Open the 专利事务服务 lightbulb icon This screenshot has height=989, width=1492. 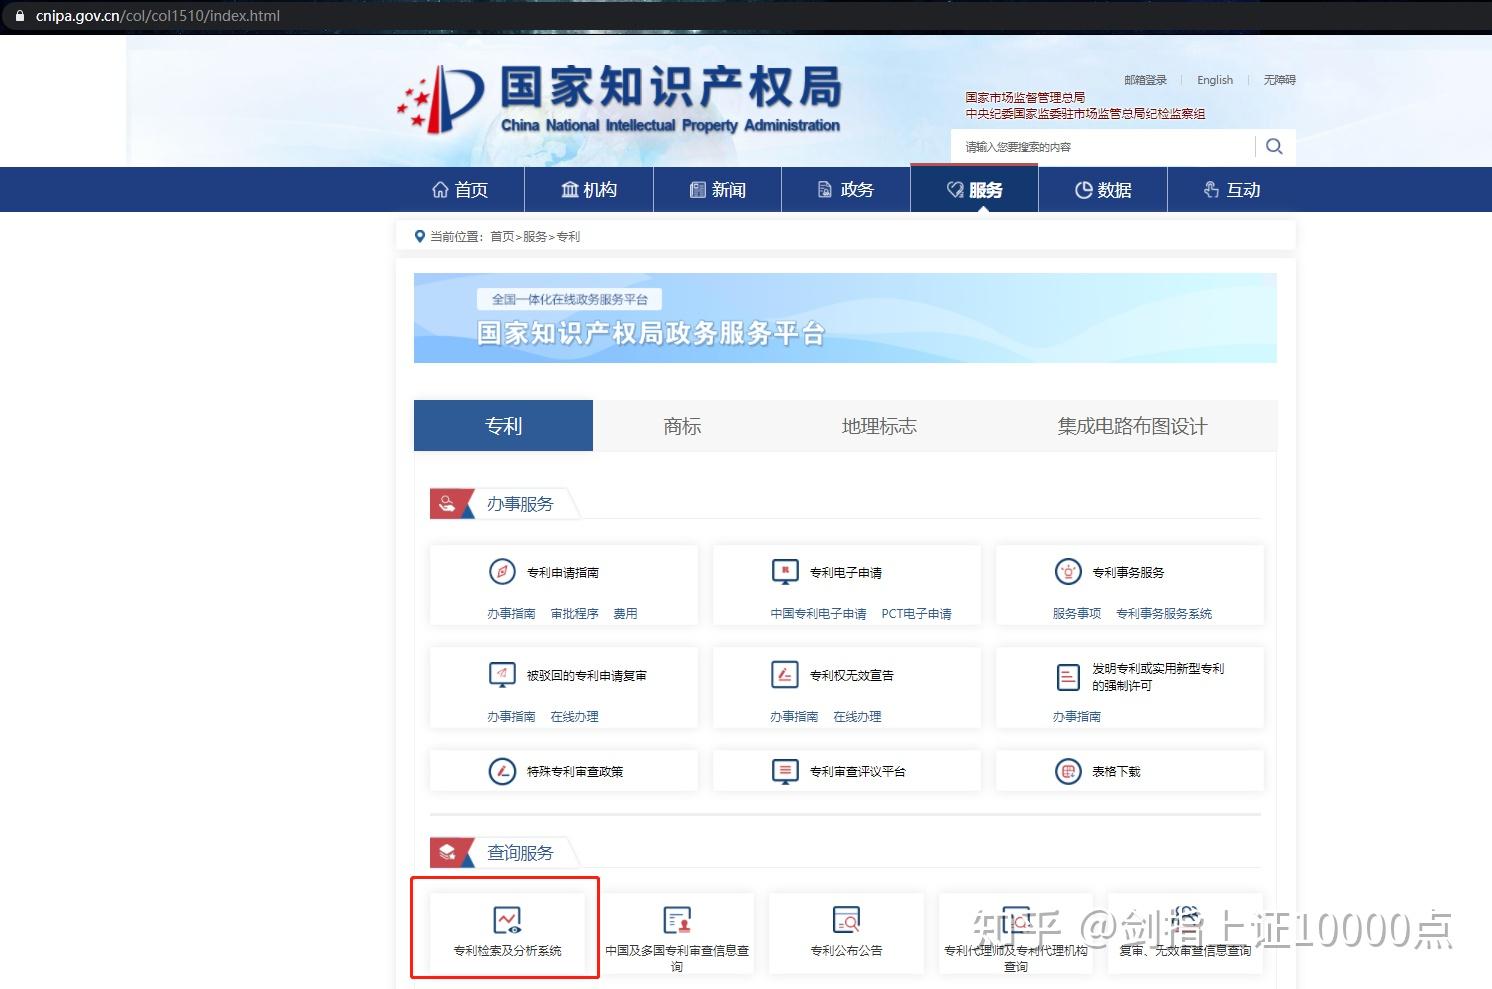pos(1068,572)
